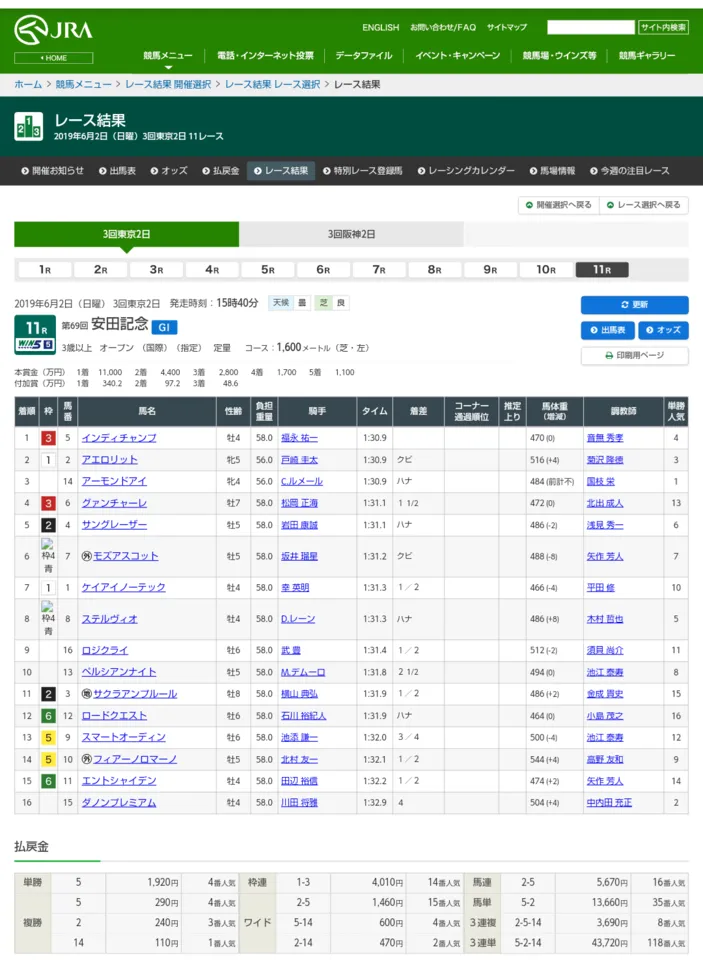Open お問い合わせ/FAQ link
Screen dimensions: 703x960
(443, 28)
